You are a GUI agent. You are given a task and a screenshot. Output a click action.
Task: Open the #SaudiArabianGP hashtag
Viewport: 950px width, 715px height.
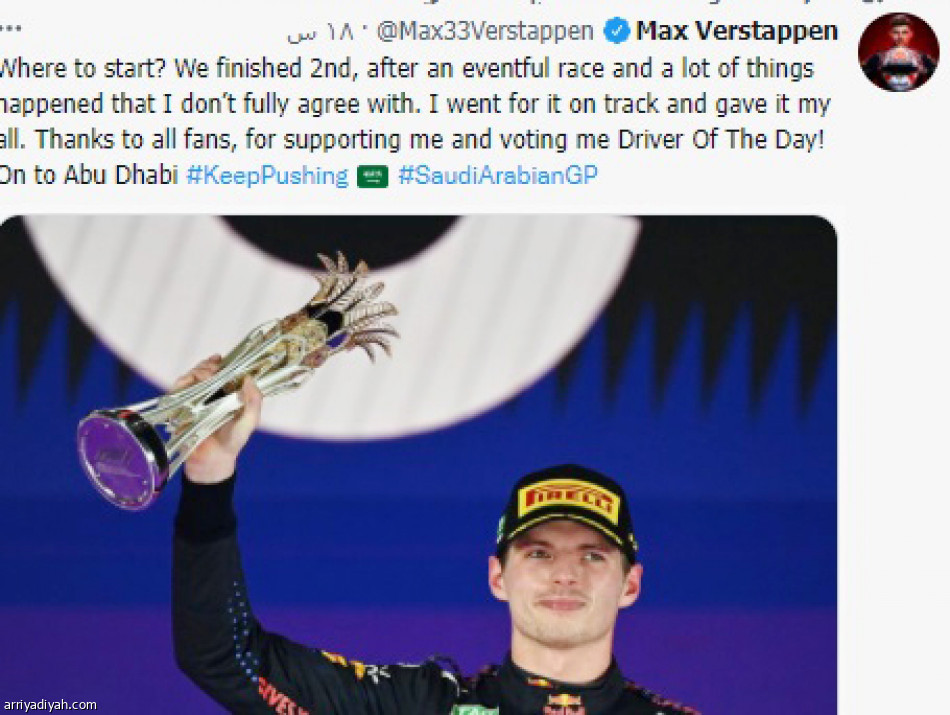pos(497,175)
